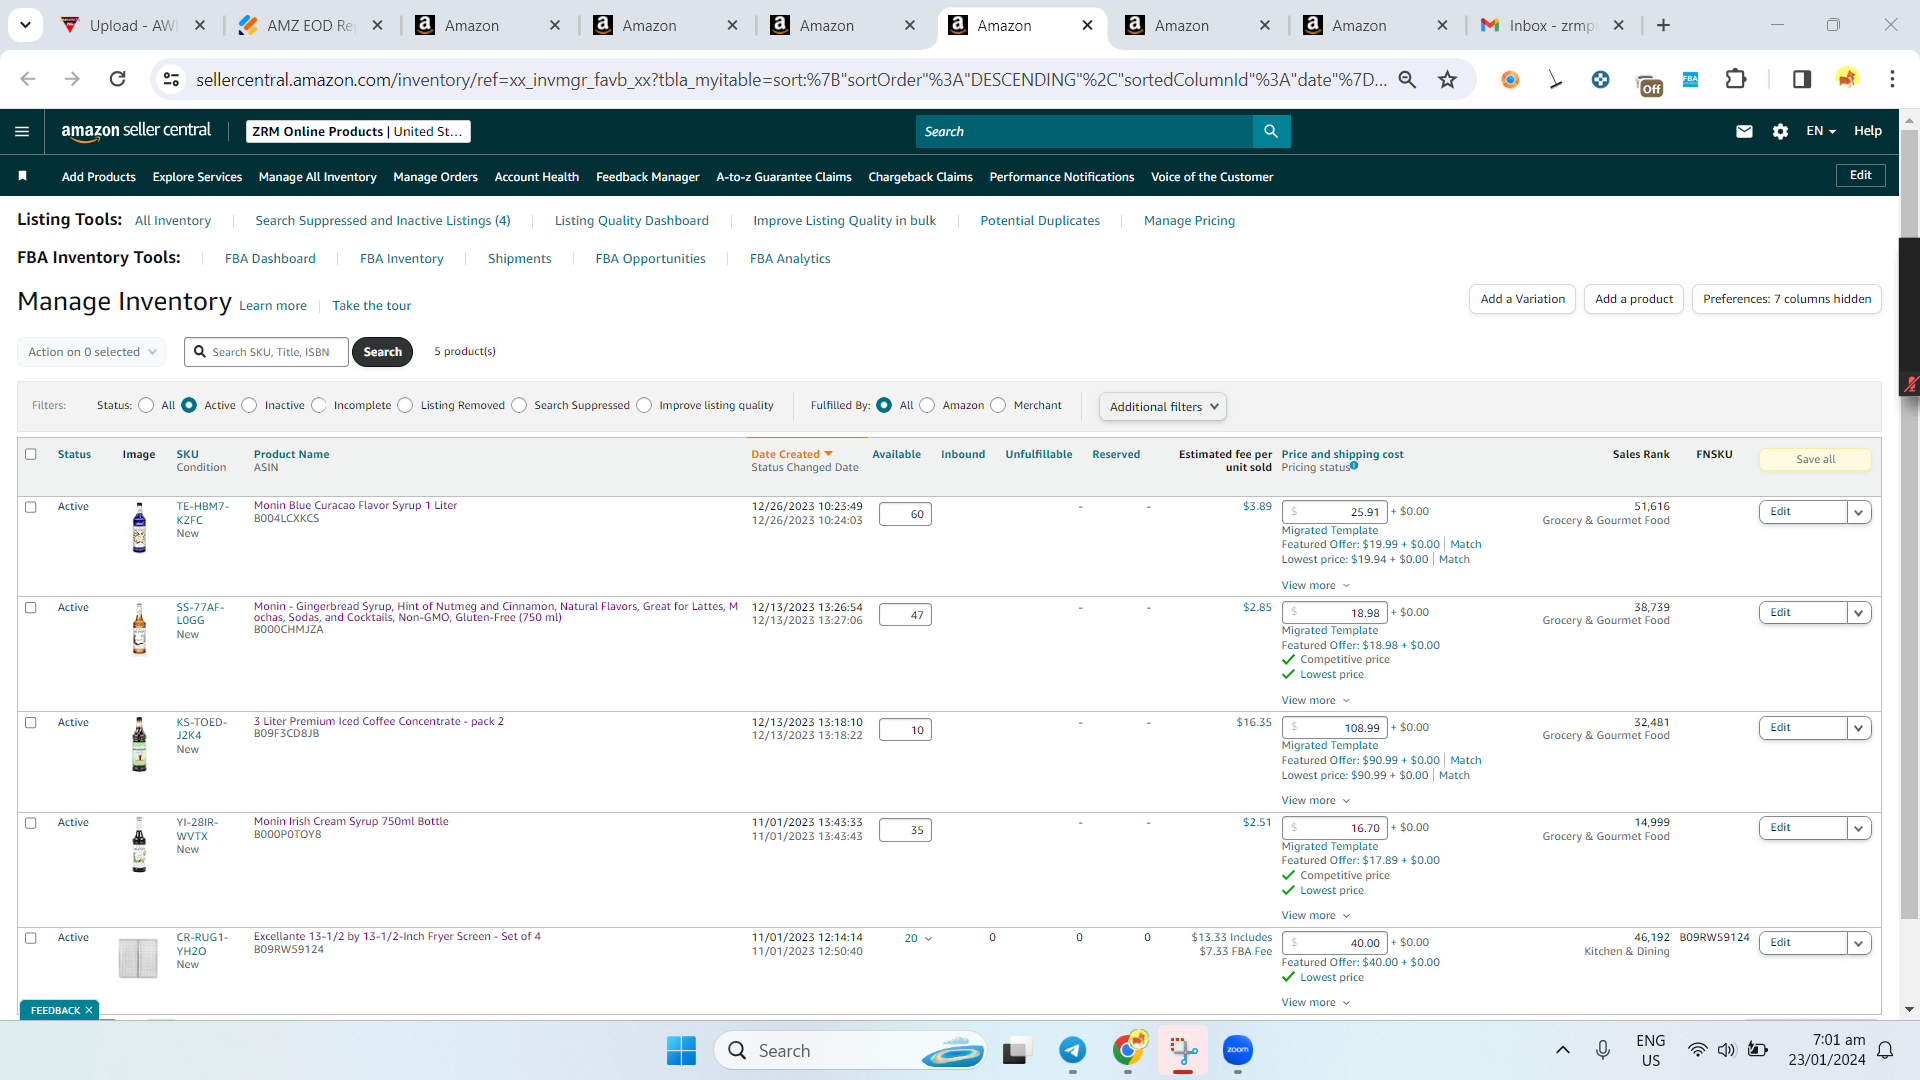The image size is (1920, 1080).
Task: Open a new browser tab
Action: pos(1663,26)
